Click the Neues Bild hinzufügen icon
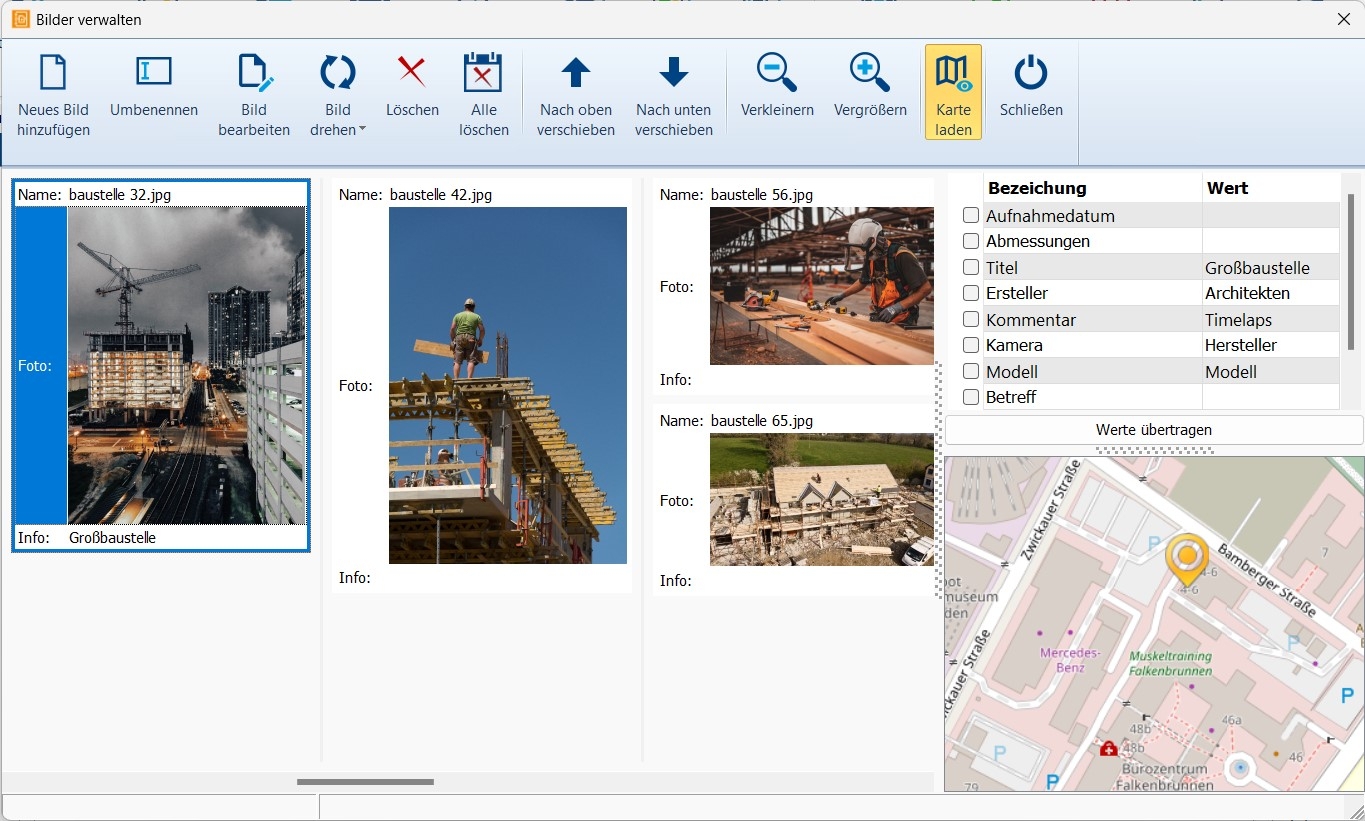Viewport: 1365px width, 821px height. pos(53,73)
